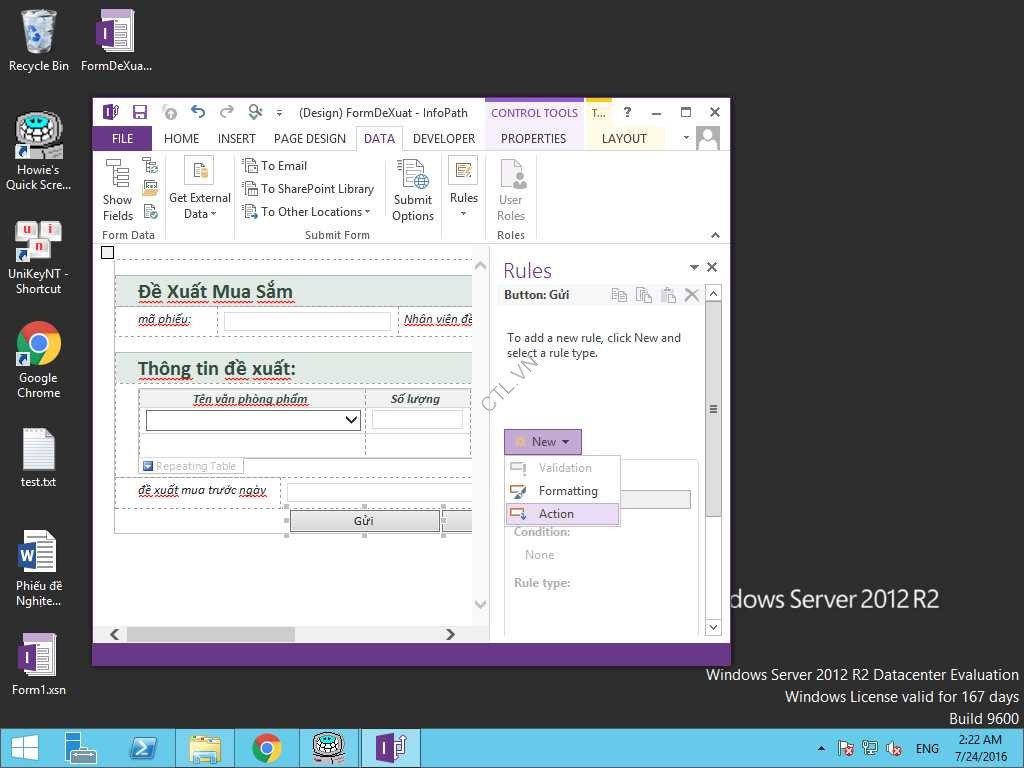Click the Gửi button in the form
The width and height of the screenshot is (1024, 768).
(364, 521)
